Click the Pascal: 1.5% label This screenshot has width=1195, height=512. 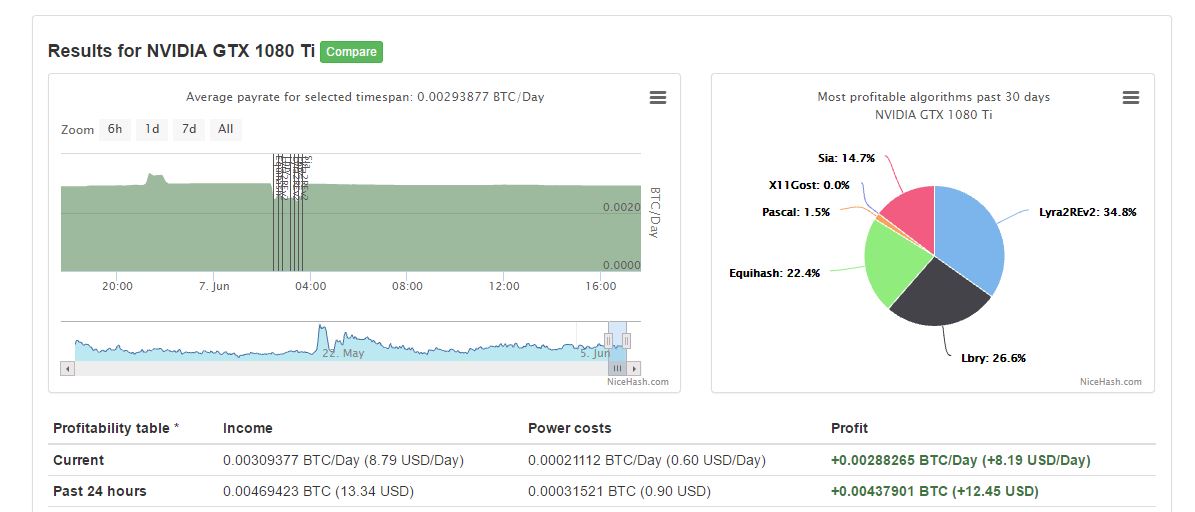pos(796,213)
